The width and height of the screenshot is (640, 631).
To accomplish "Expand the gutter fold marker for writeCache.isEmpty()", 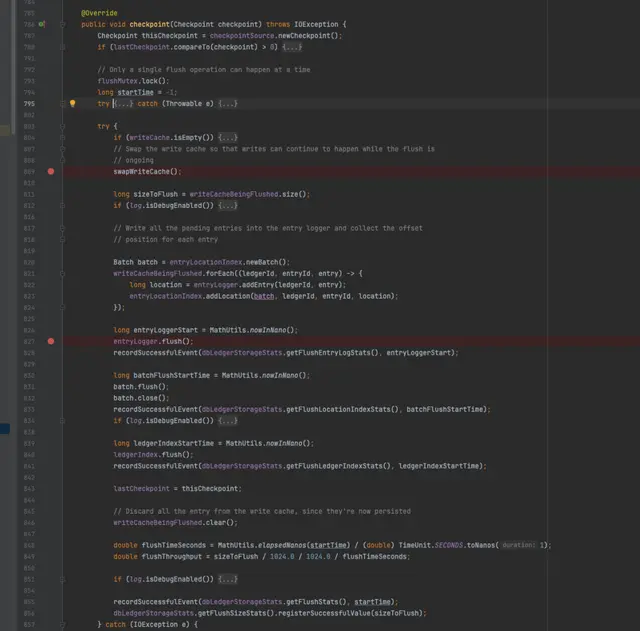I will 62,138.
